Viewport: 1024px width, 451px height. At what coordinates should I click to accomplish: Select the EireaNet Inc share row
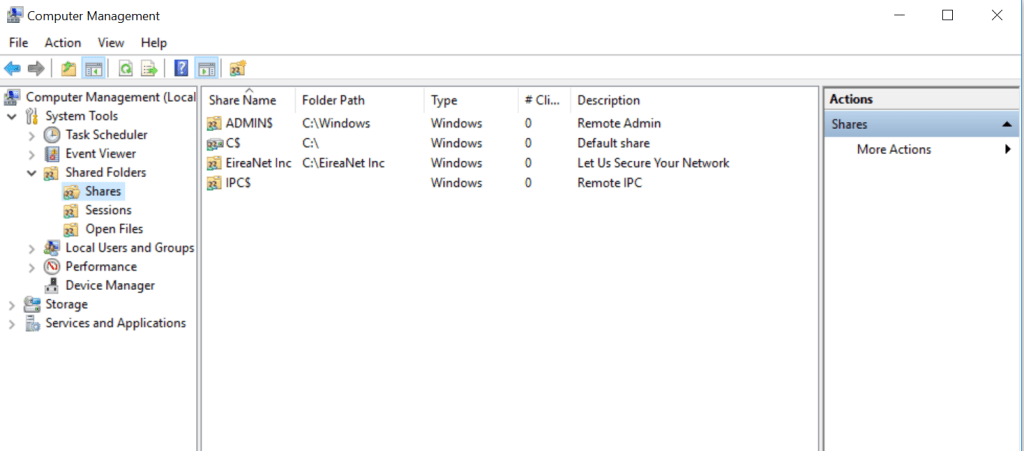pos(258,163)
